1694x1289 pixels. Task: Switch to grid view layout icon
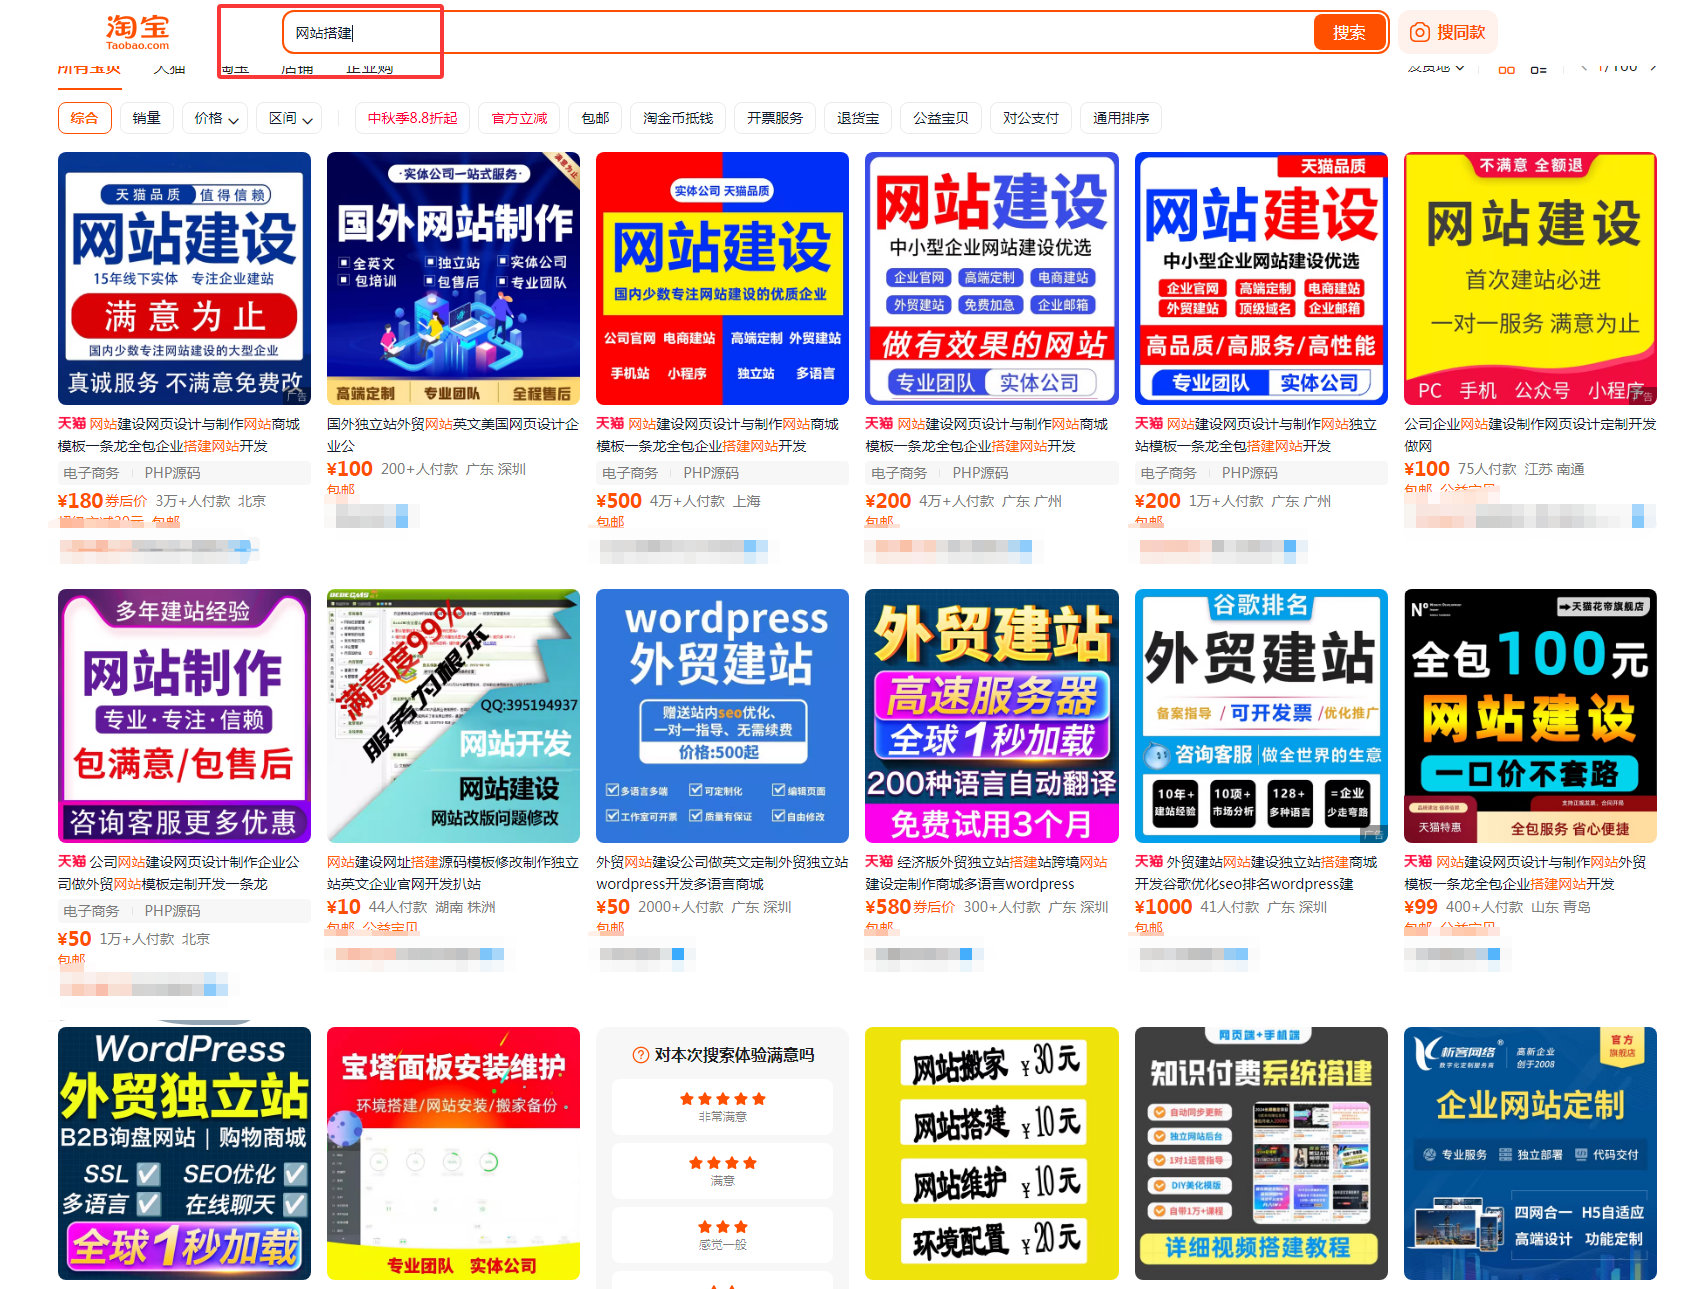[x=1505, y=68]
